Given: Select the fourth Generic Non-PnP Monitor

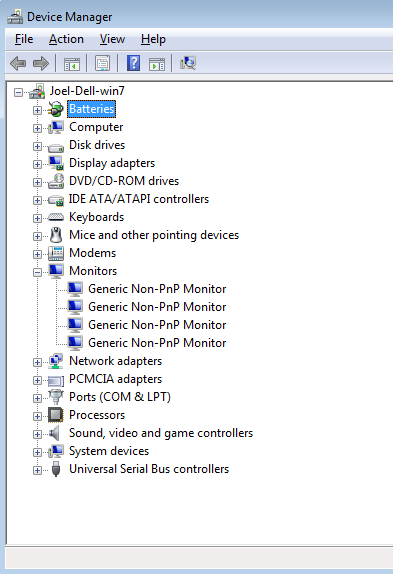Looking at the screenshot, I should click(x=157, y=343).
